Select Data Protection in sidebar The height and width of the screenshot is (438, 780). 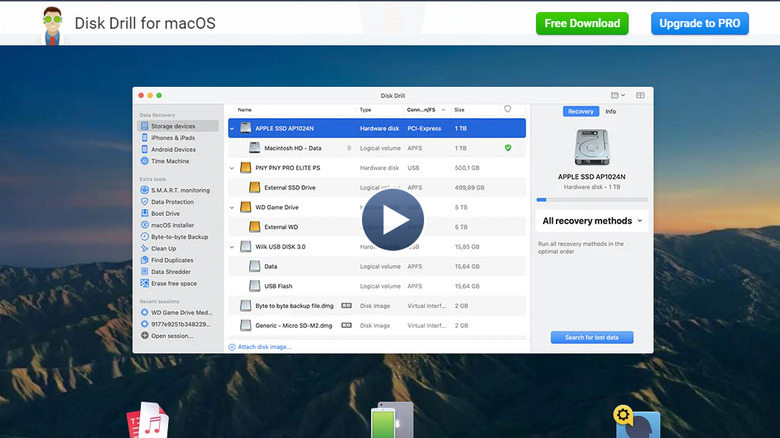tap(172, 202)
